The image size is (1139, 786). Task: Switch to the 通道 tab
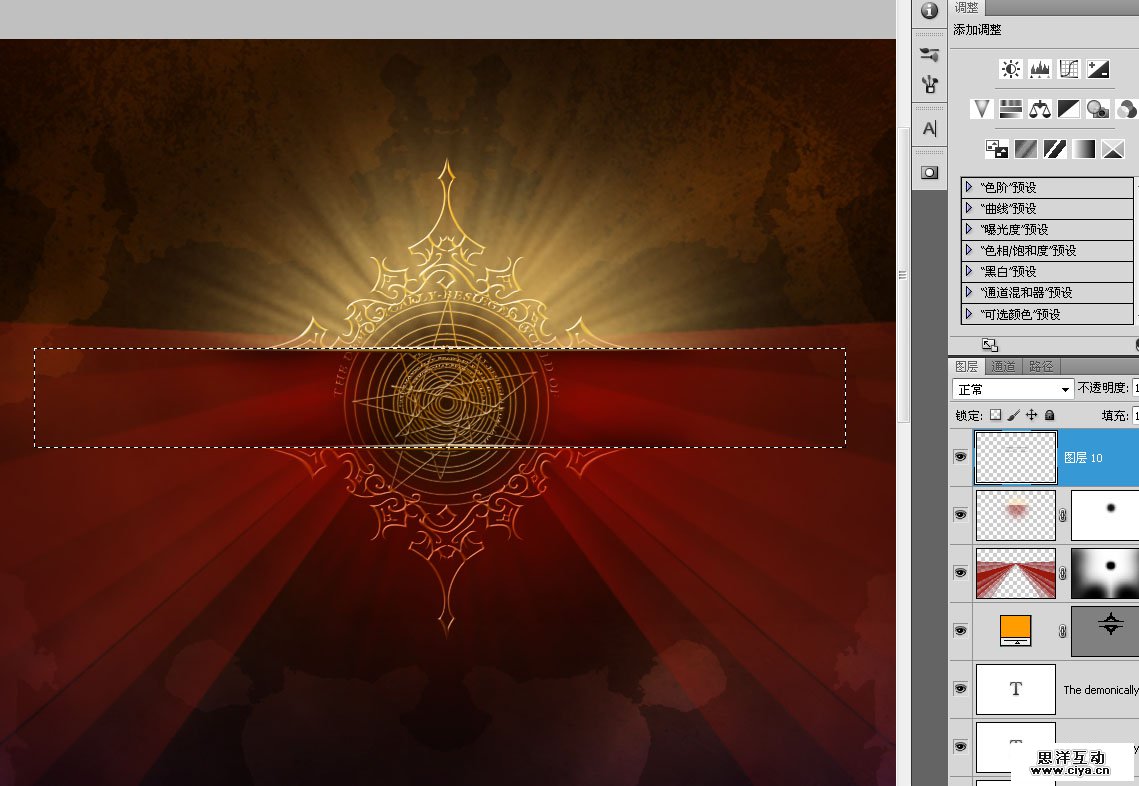[1004, 367]
